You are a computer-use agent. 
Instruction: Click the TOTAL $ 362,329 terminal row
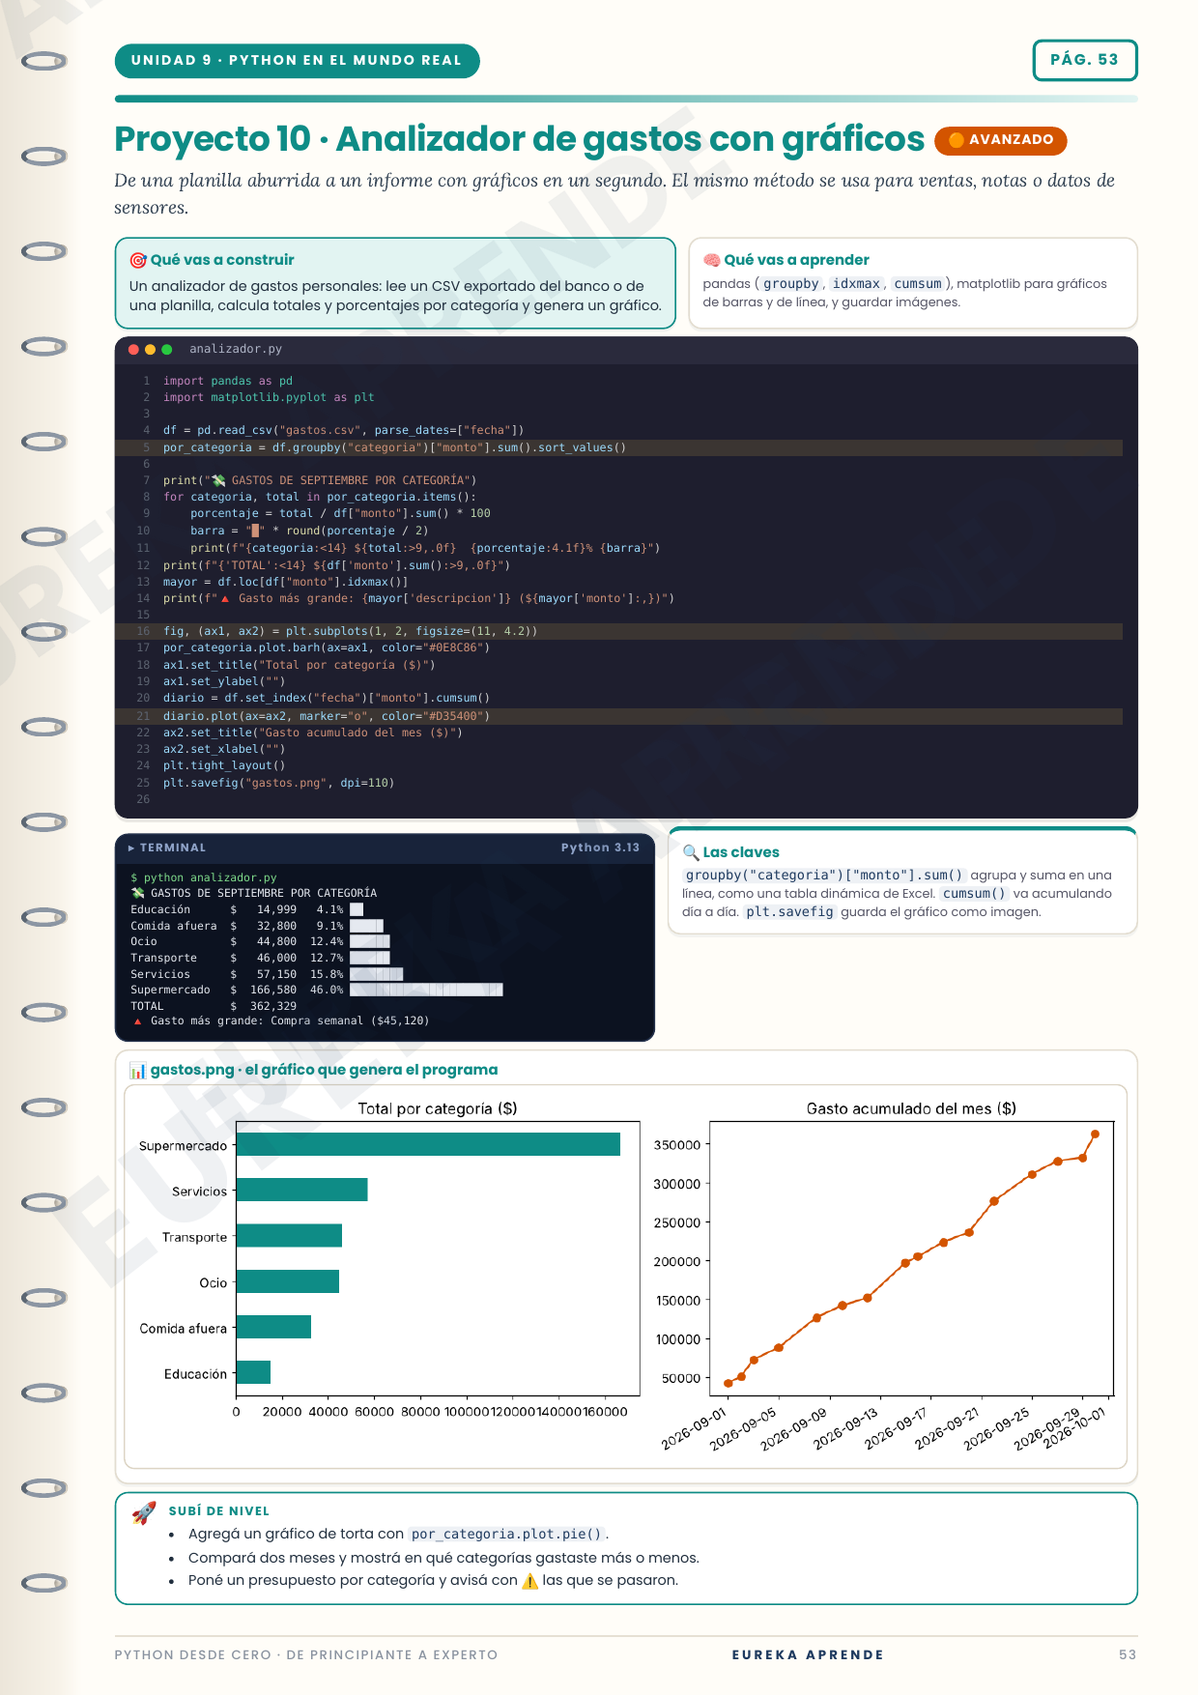point(213,1006)
